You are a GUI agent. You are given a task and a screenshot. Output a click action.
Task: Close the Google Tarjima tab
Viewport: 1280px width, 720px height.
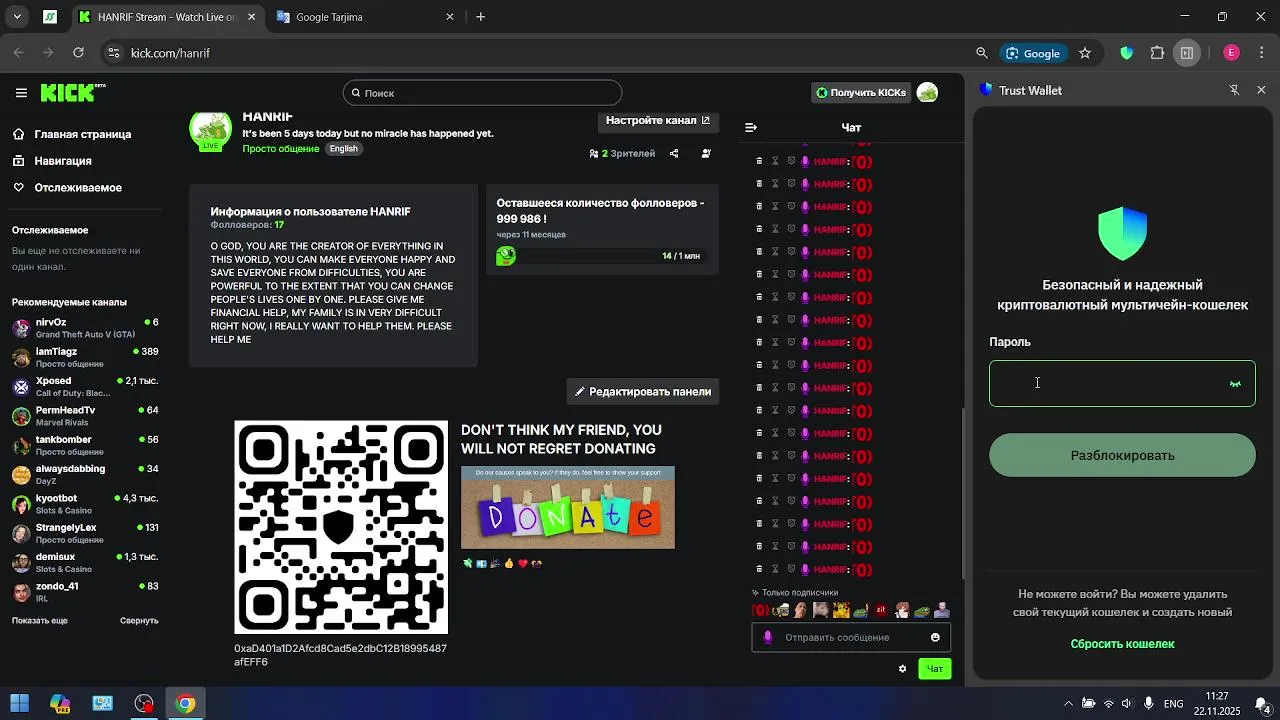(x=450, y=17)
